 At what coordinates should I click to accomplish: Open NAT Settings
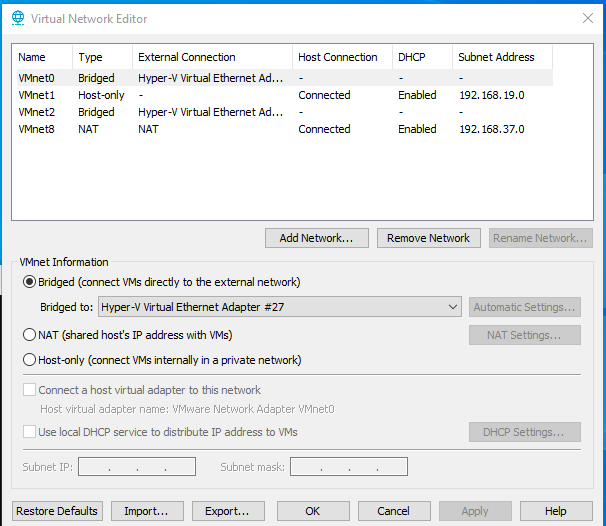pos(525,335)
